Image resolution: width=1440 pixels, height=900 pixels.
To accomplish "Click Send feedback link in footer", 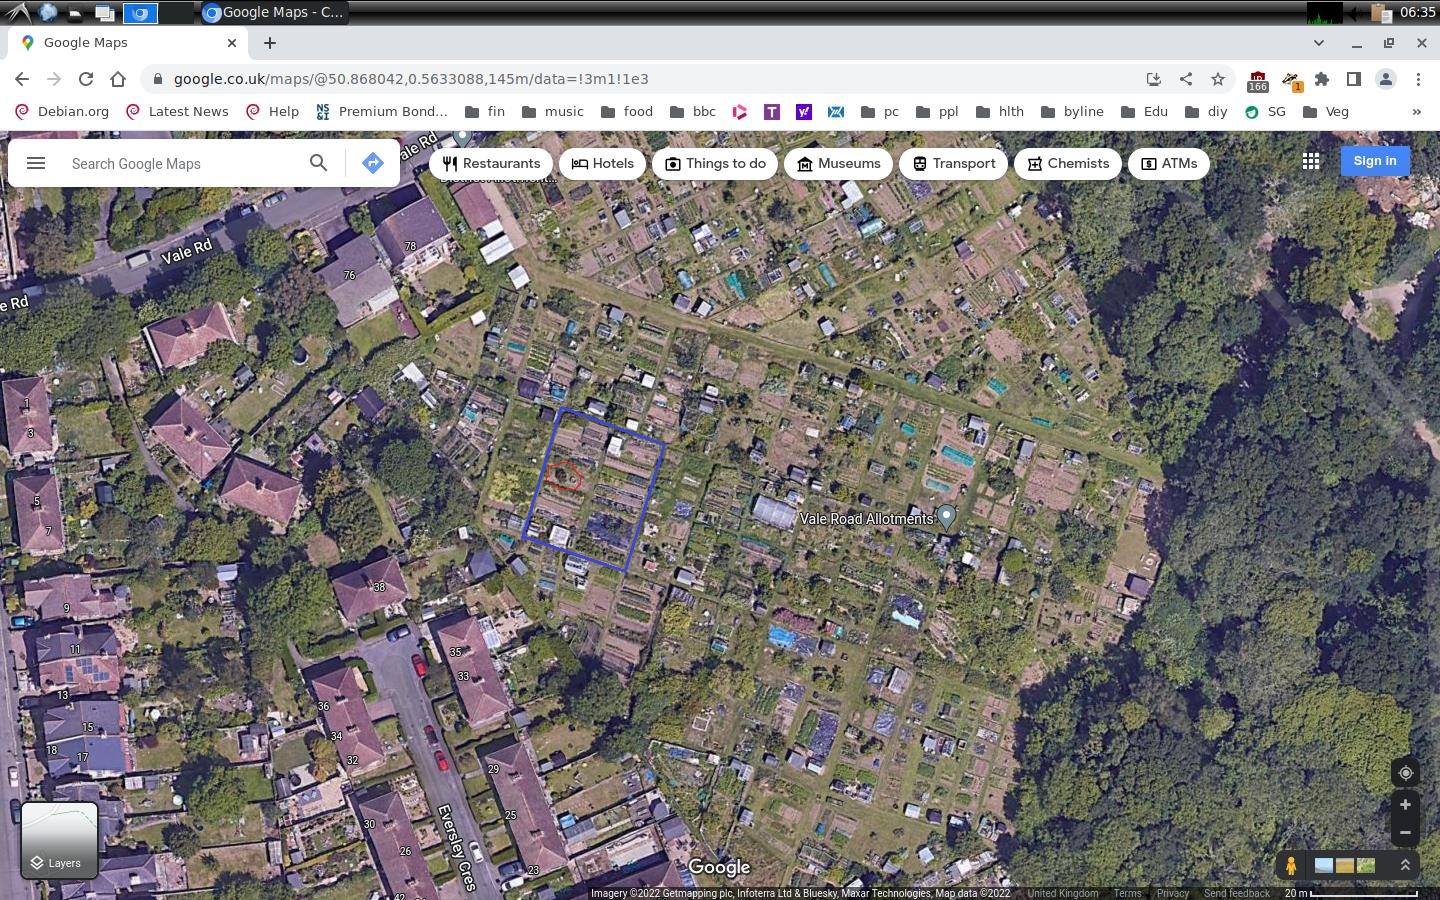I will [1236, 893].
